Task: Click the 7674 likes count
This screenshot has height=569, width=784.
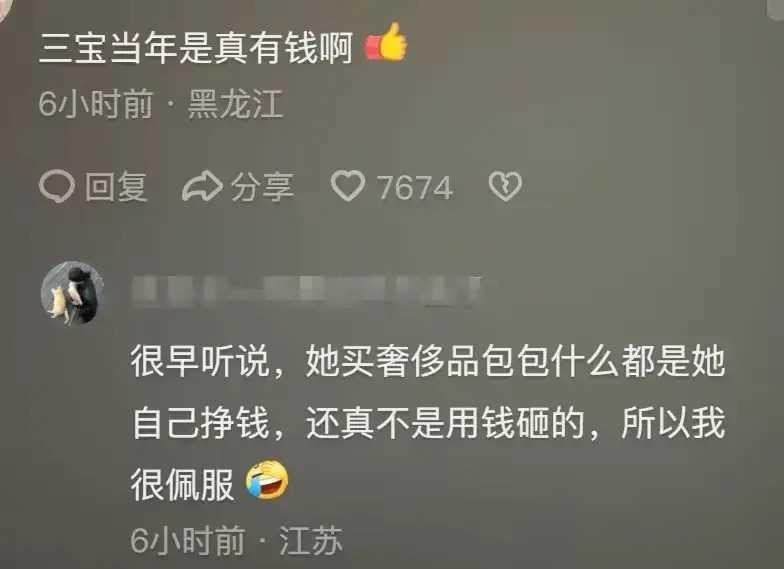Action: click(x=414, y=188)
